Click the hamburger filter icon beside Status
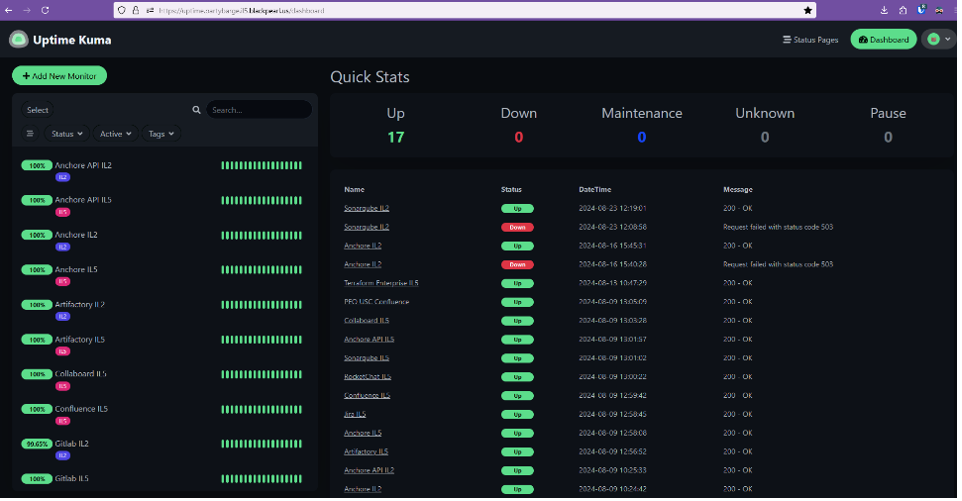 point(29,134)
